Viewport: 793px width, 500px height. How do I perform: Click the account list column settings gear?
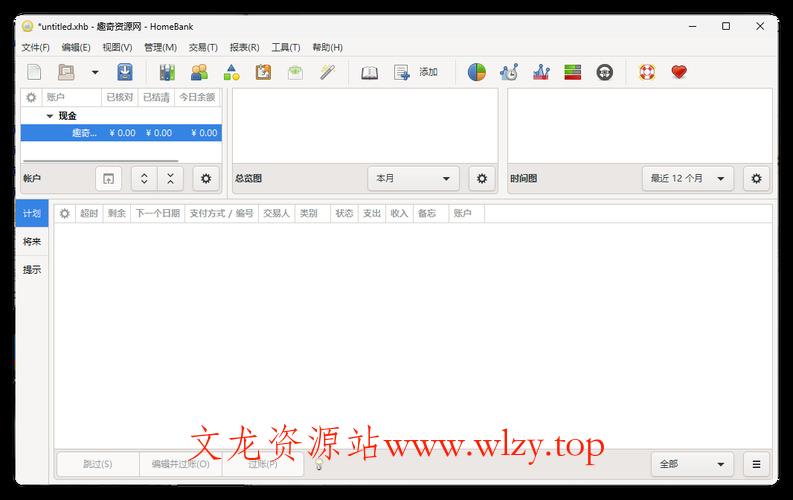point(31,97)
